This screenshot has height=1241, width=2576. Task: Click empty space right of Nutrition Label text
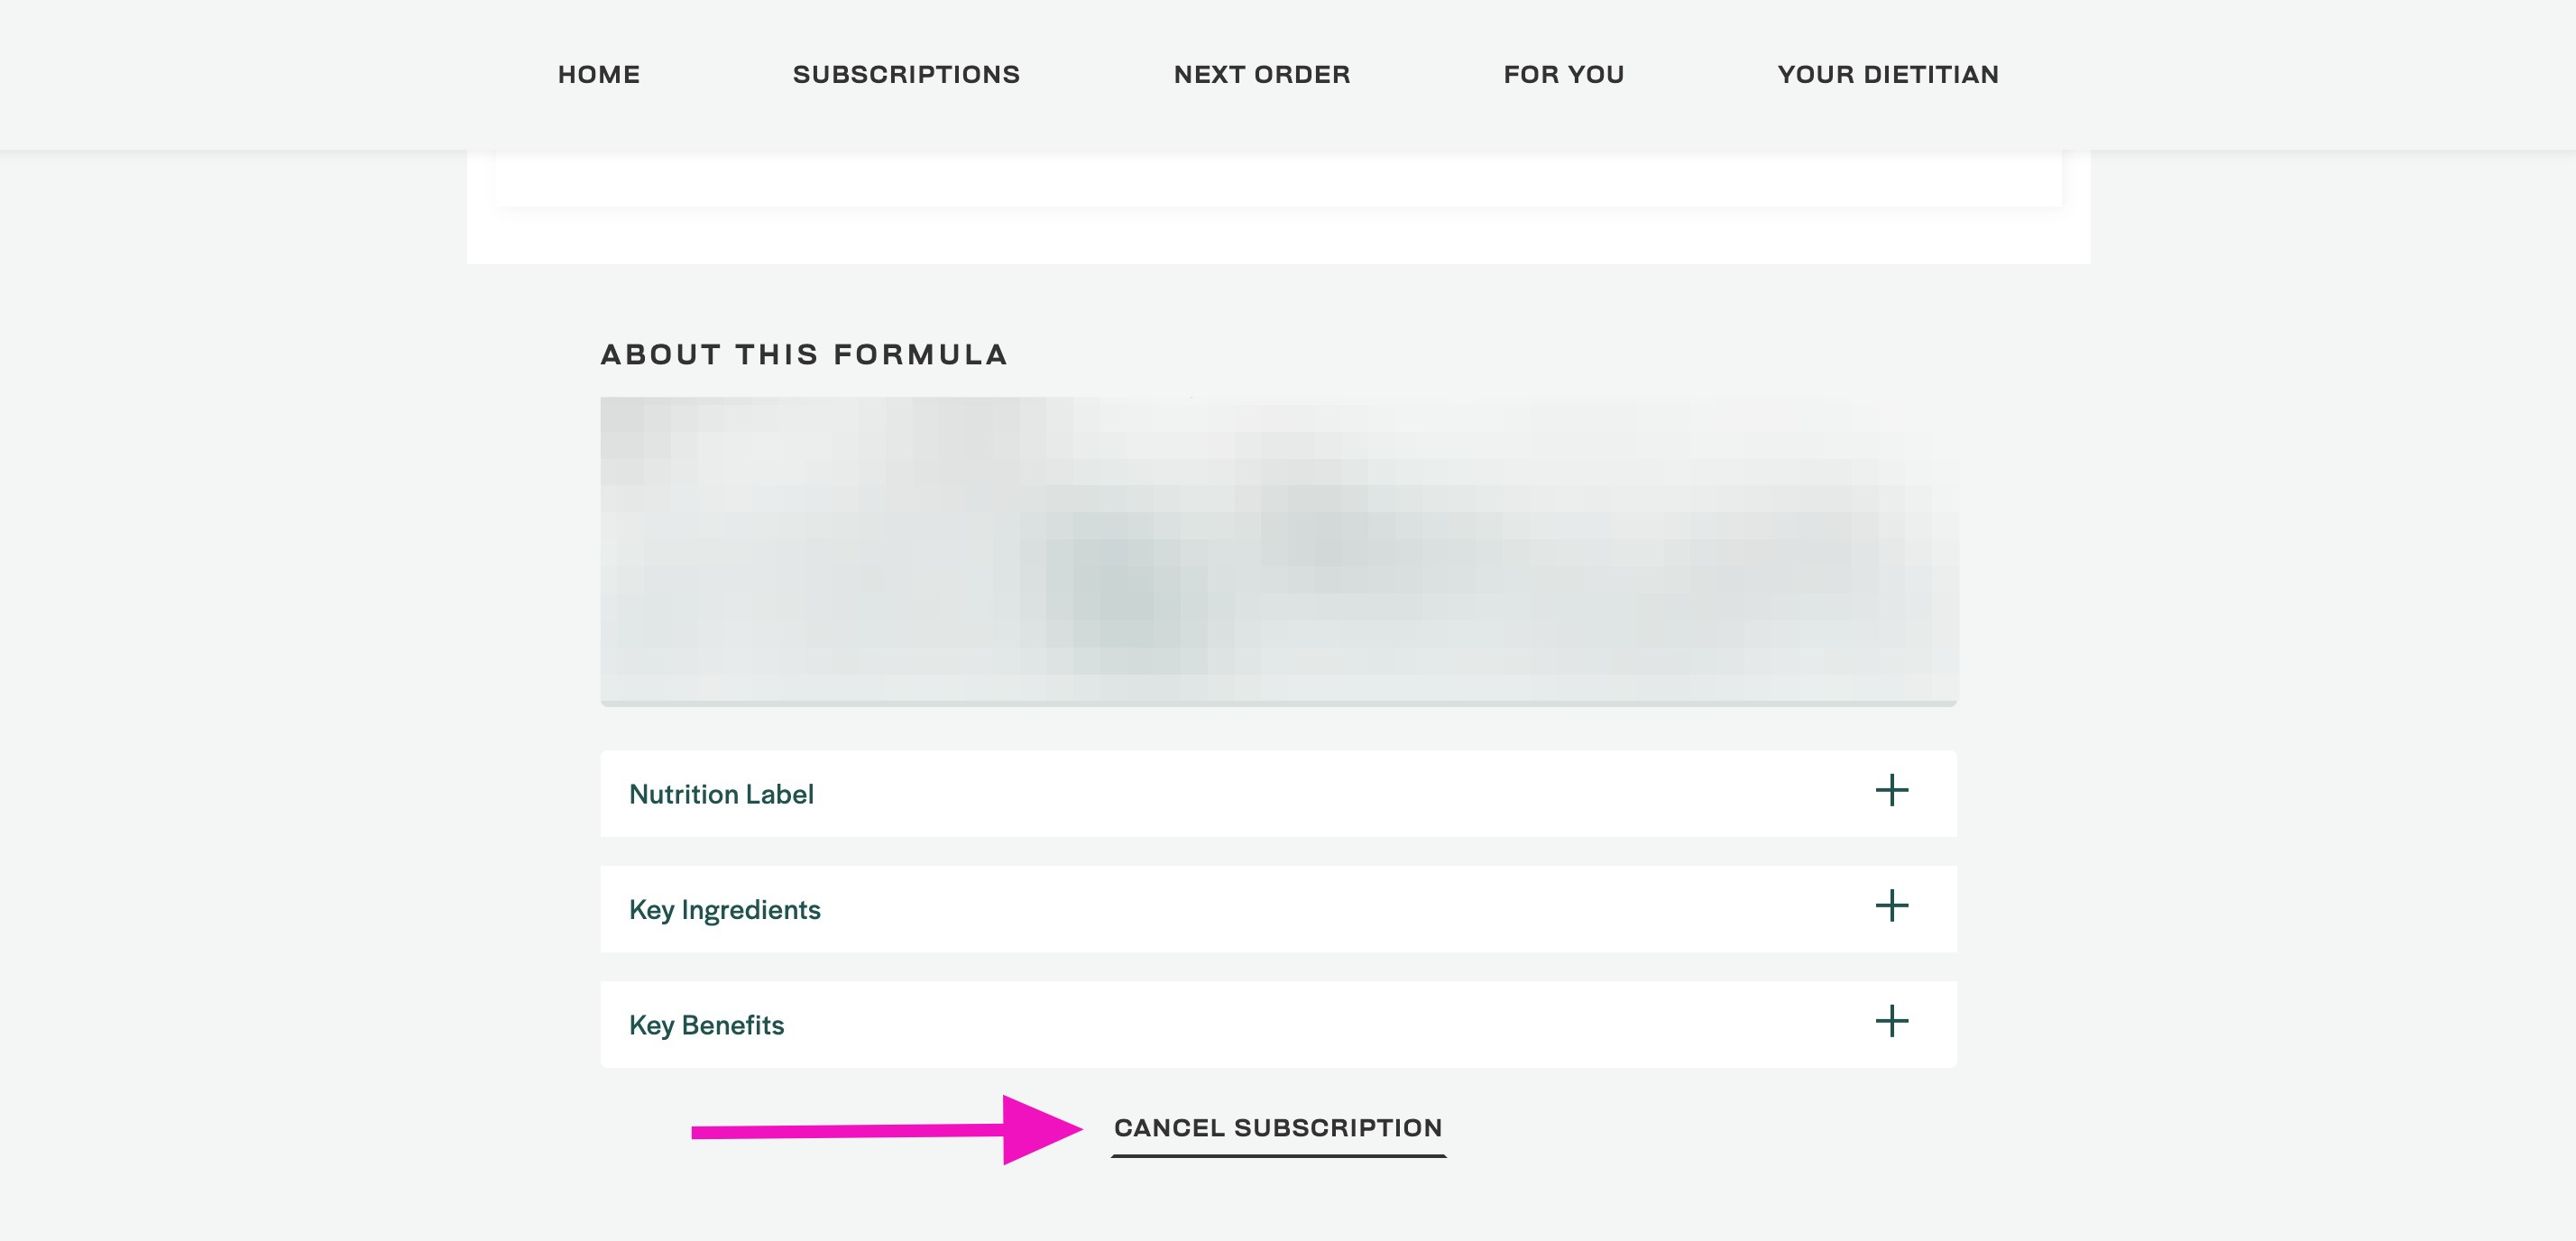coord(1340,794)
